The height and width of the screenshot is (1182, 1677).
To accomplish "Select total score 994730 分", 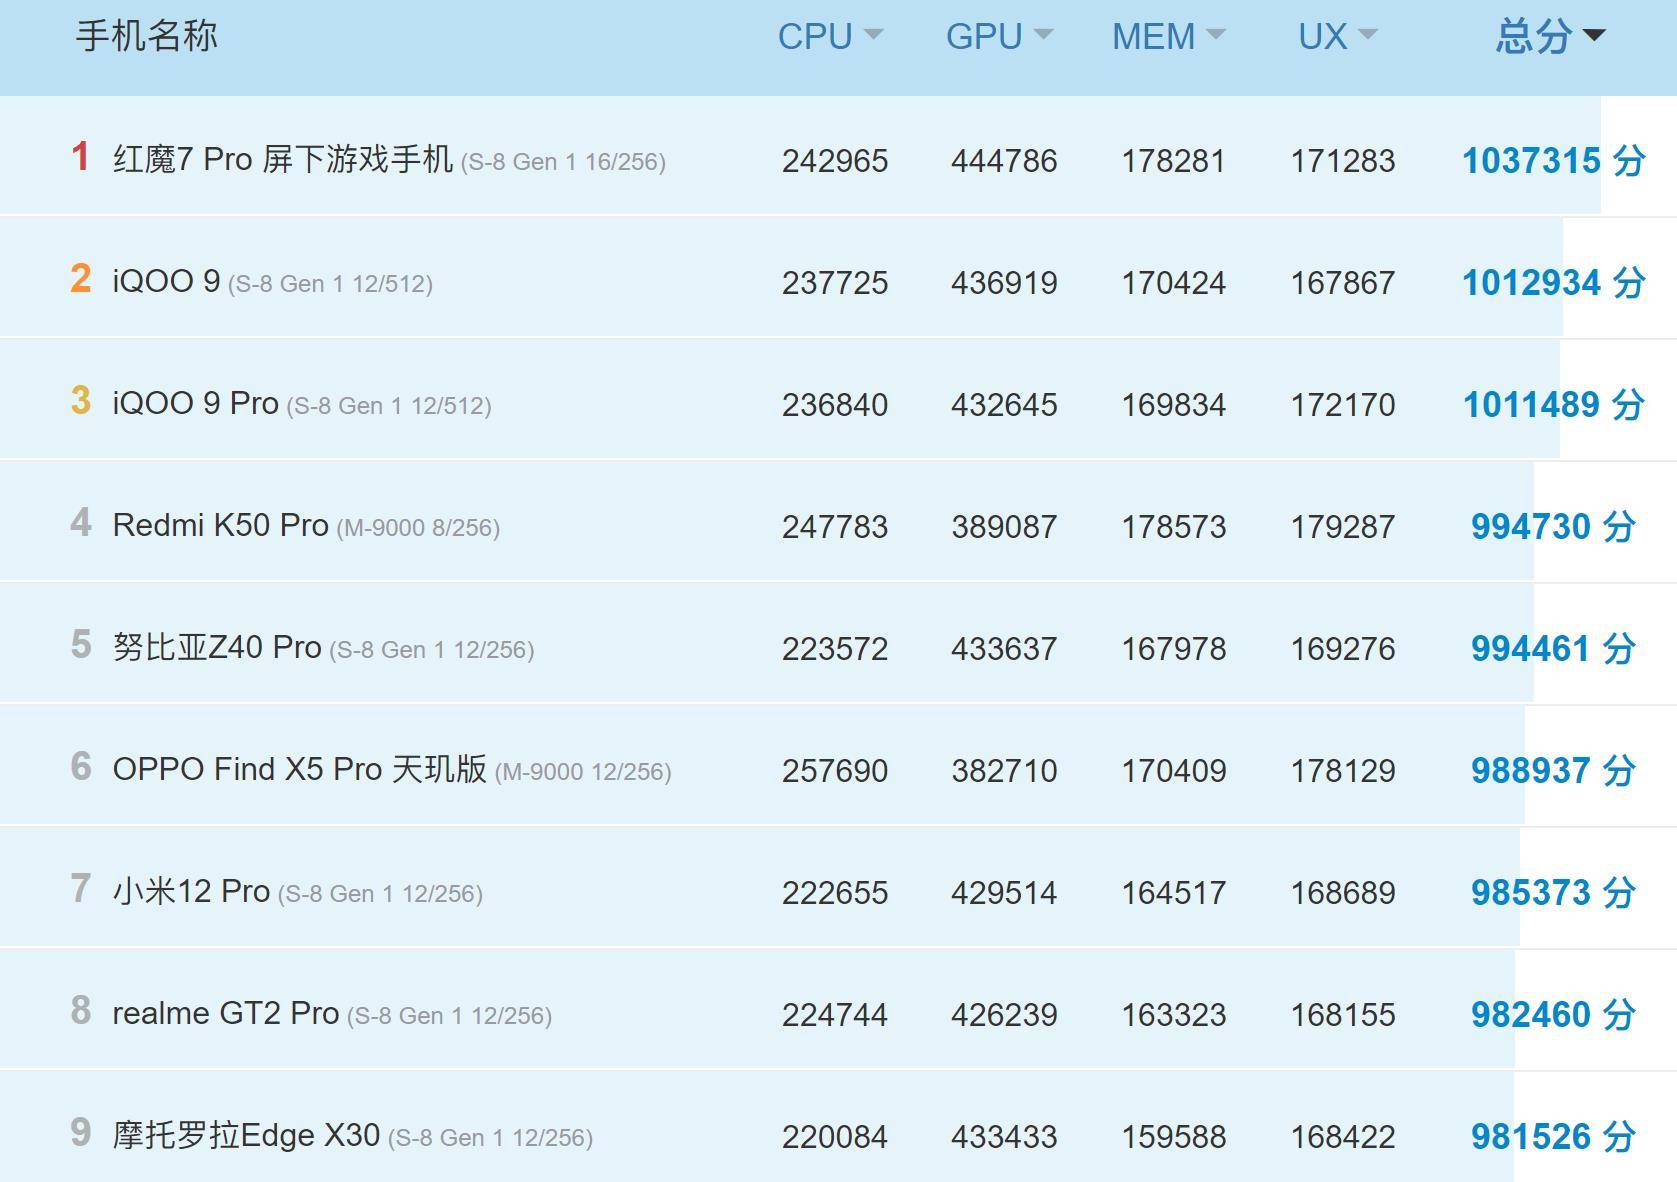I will (1553, 526).
